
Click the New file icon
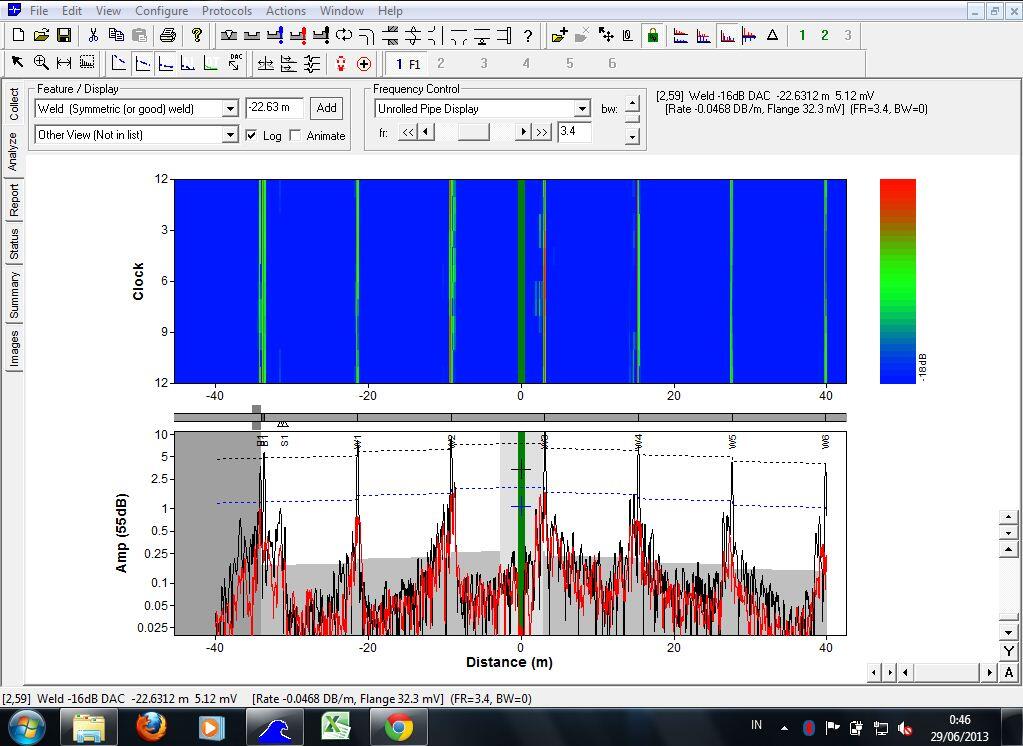pos(18,35)
